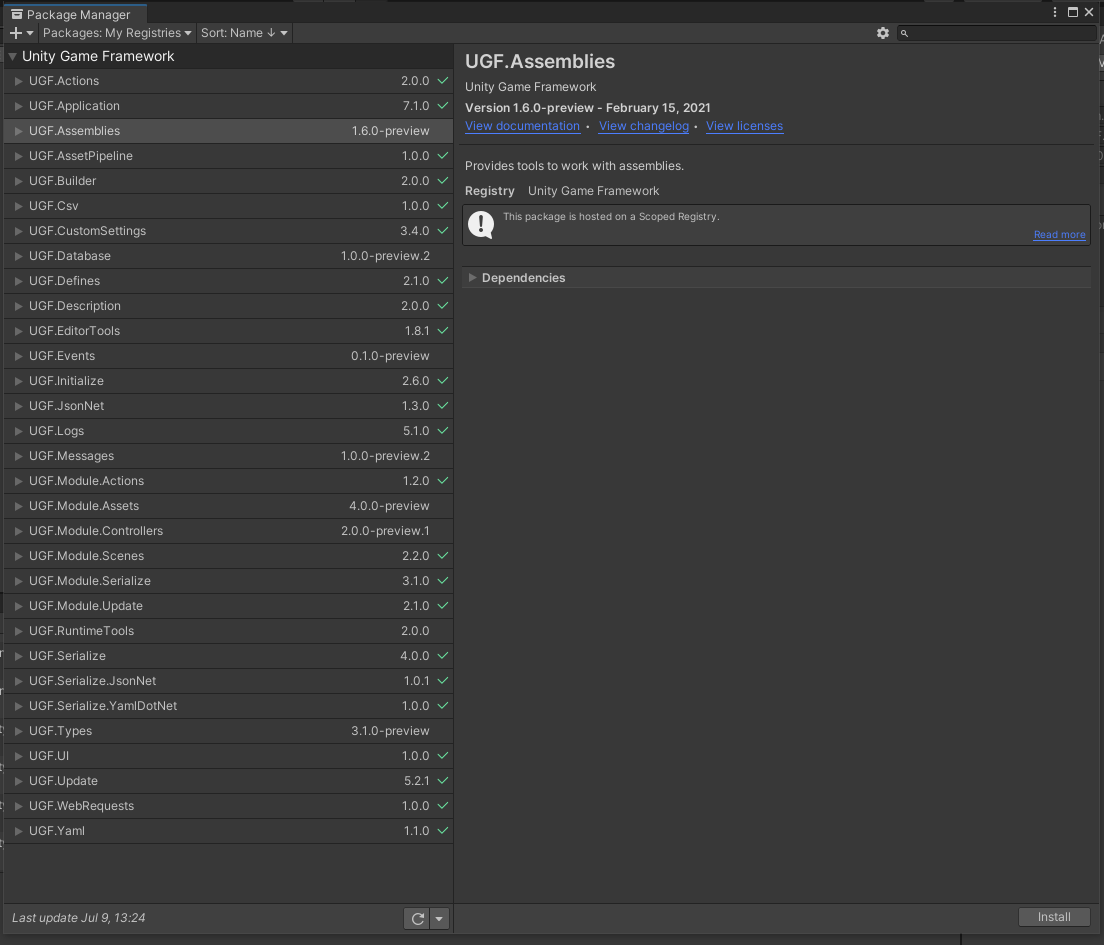Click the View documentation link

pos(522,126)
